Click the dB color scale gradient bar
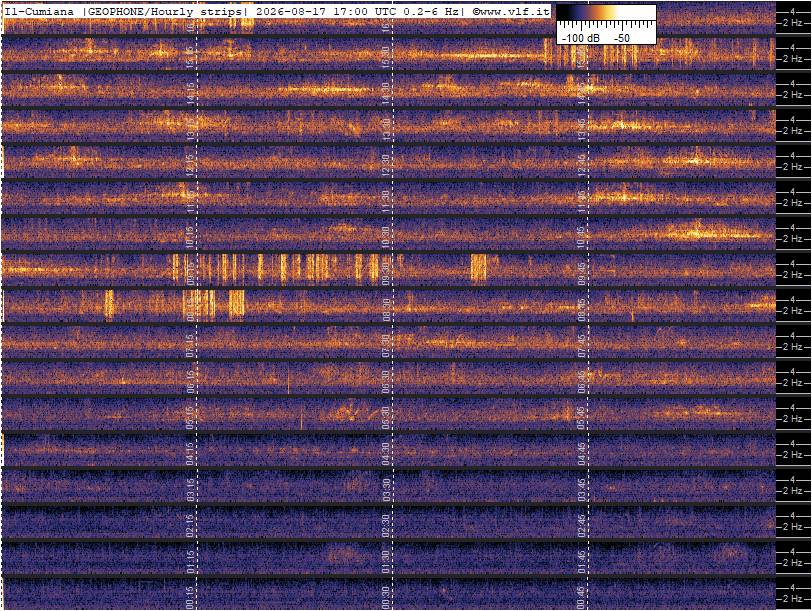 point(606,13)
